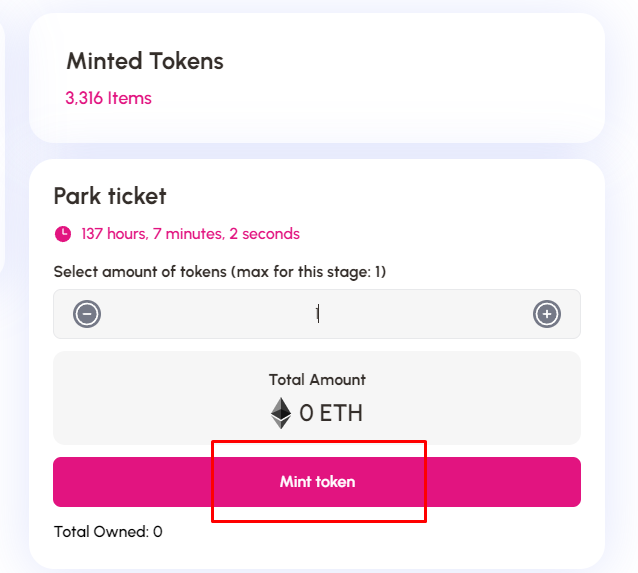Click the 137 hours countdown timer text
638x573 pixels.
[x=190, y=234]
